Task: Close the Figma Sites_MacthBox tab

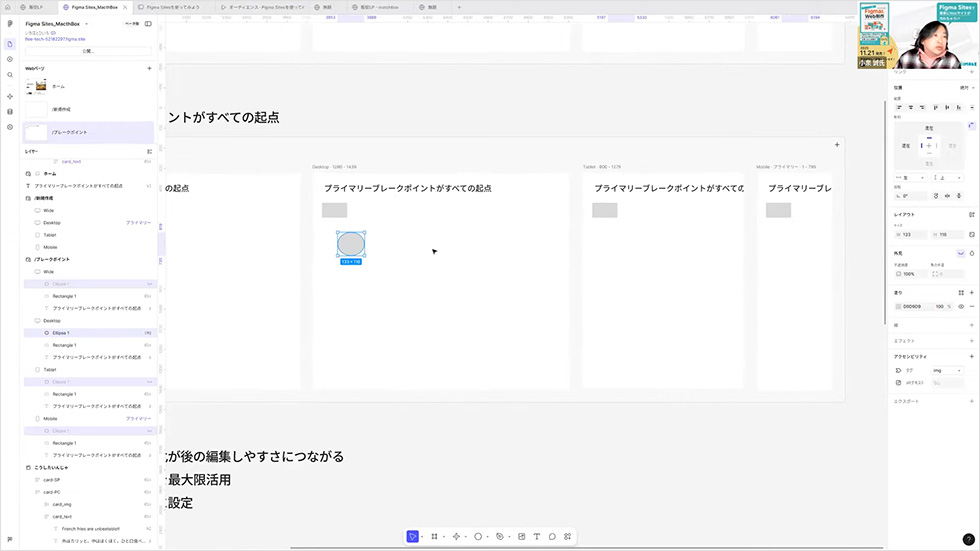Action: pyautogui.click(x=125, y=7)
